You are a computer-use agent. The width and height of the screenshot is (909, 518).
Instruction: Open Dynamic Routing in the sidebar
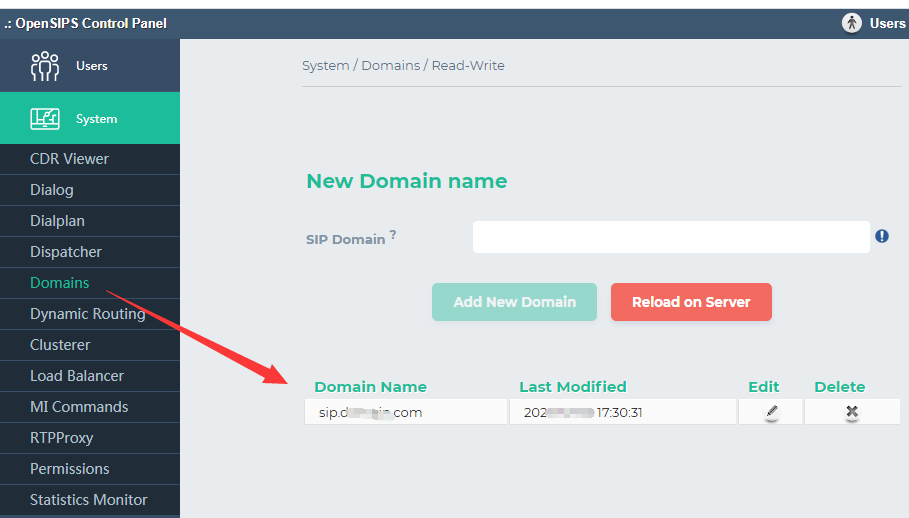(90, 314)
